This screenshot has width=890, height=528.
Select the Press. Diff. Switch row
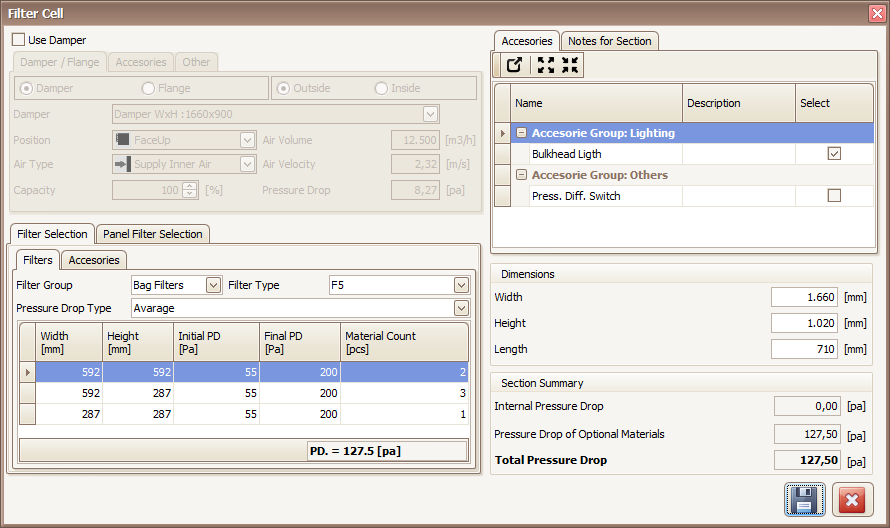pos(692,196)
